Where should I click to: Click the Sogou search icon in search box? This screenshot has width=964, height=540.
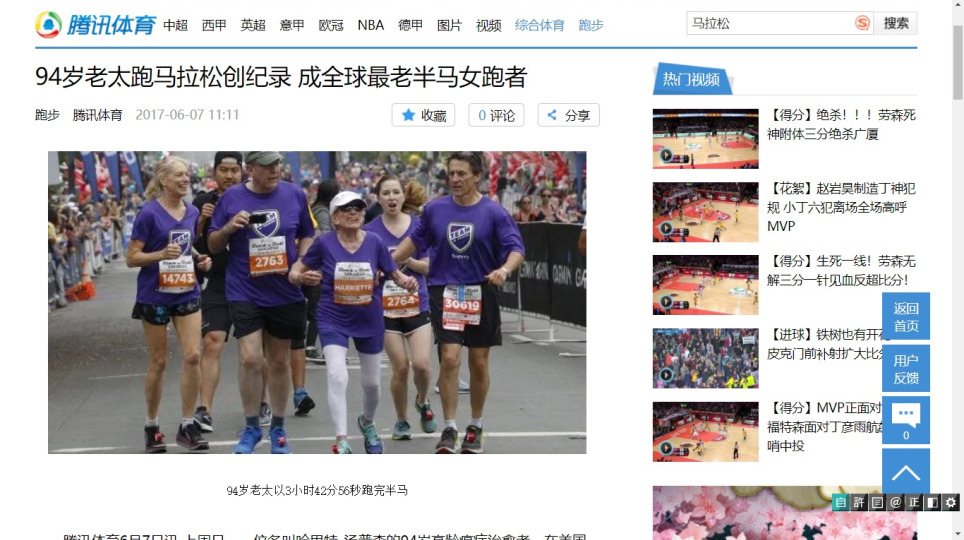click(862, 23)
